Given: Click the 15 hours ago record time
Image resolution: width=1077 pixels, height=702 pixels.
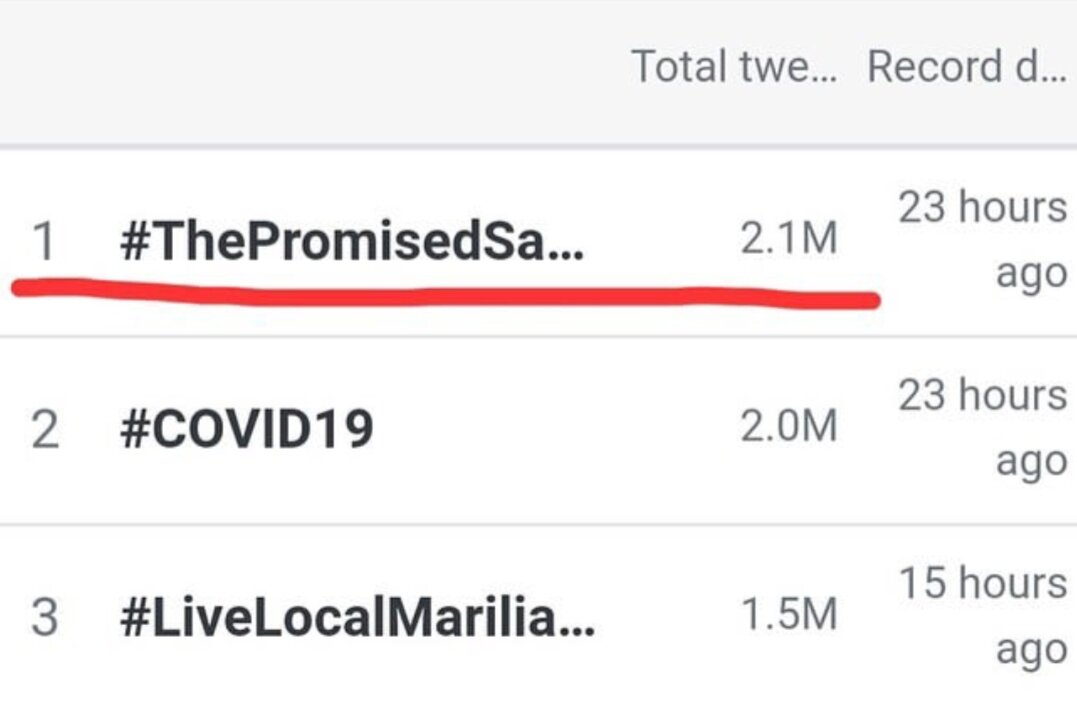Looking at the screenshot, I should 983,615.
